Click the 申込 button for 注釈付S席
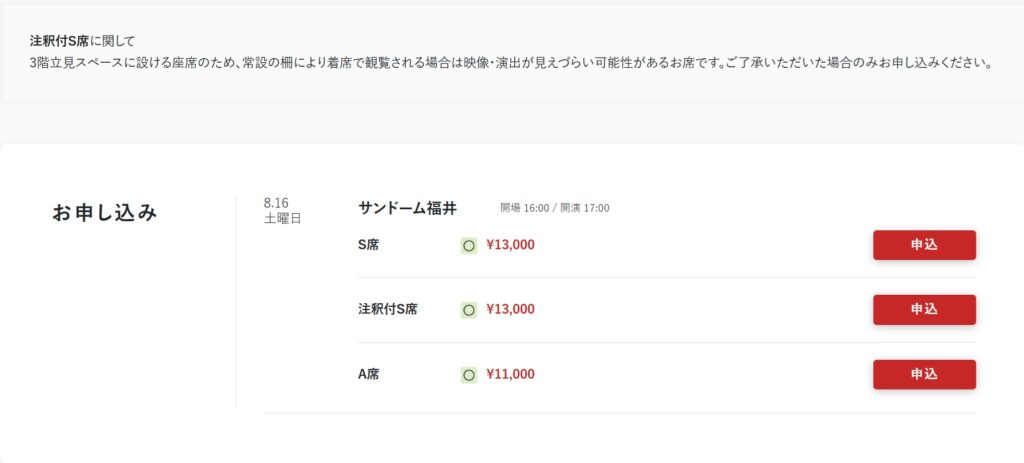 point(924,310)
